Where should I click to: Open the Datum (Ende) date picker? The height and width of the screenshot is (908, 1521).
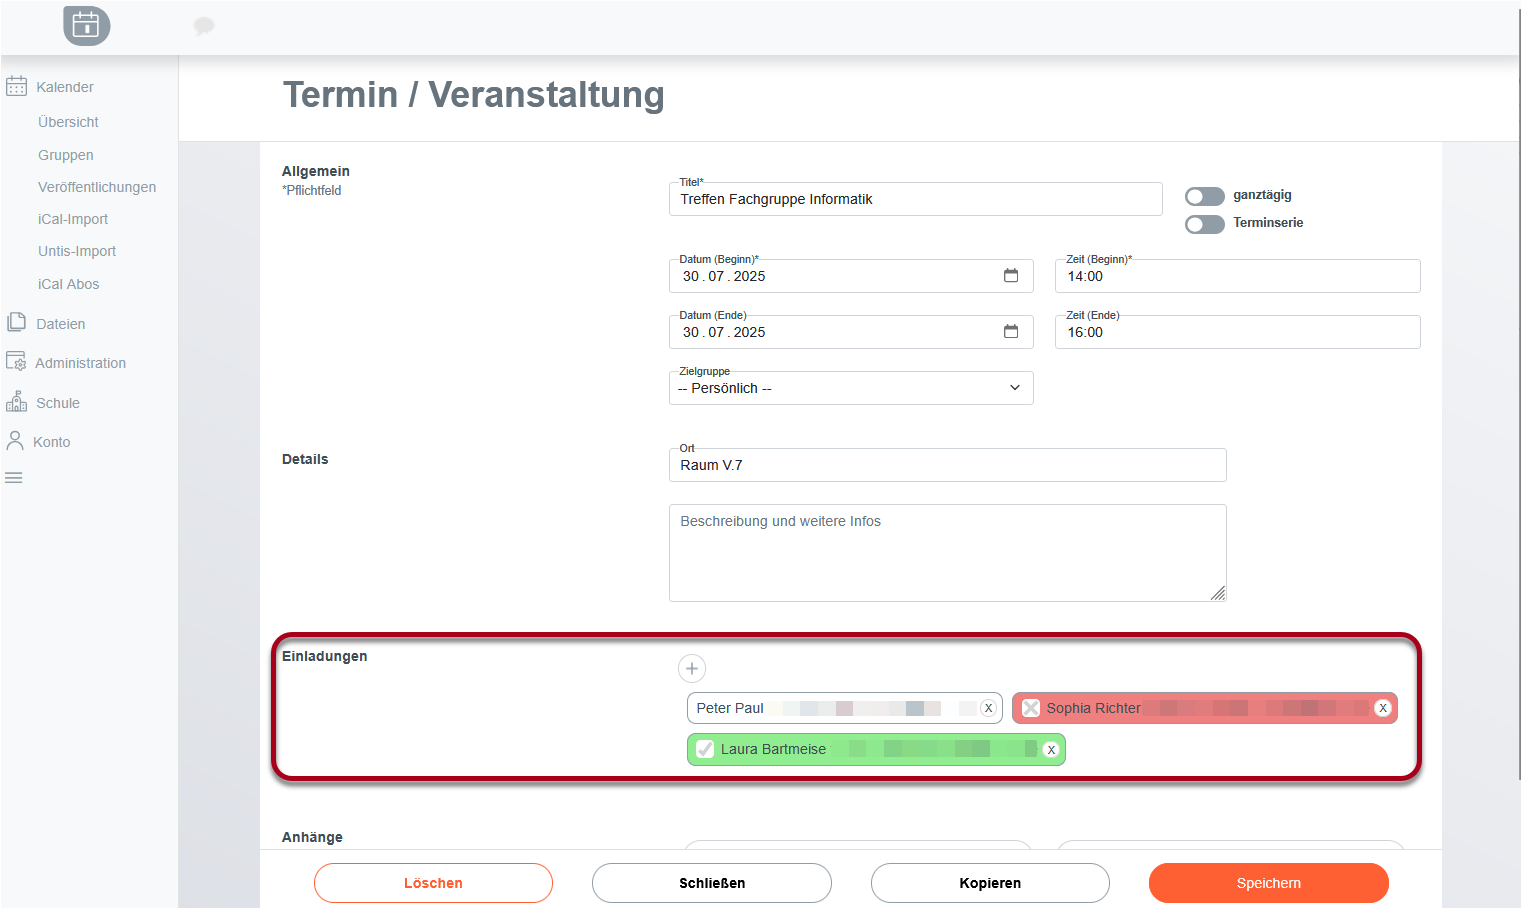pyautogui.click(x=1012, y=331)
